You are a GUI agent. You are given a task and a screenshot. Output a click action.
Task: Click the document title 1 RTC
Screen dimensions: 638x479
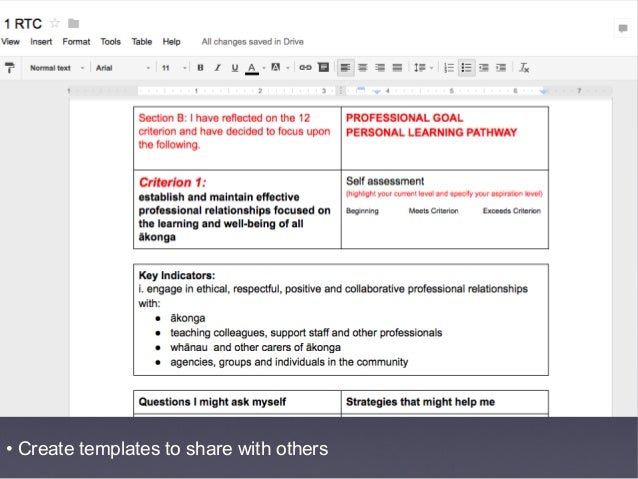pyautogui.click(x=23, y=24)
